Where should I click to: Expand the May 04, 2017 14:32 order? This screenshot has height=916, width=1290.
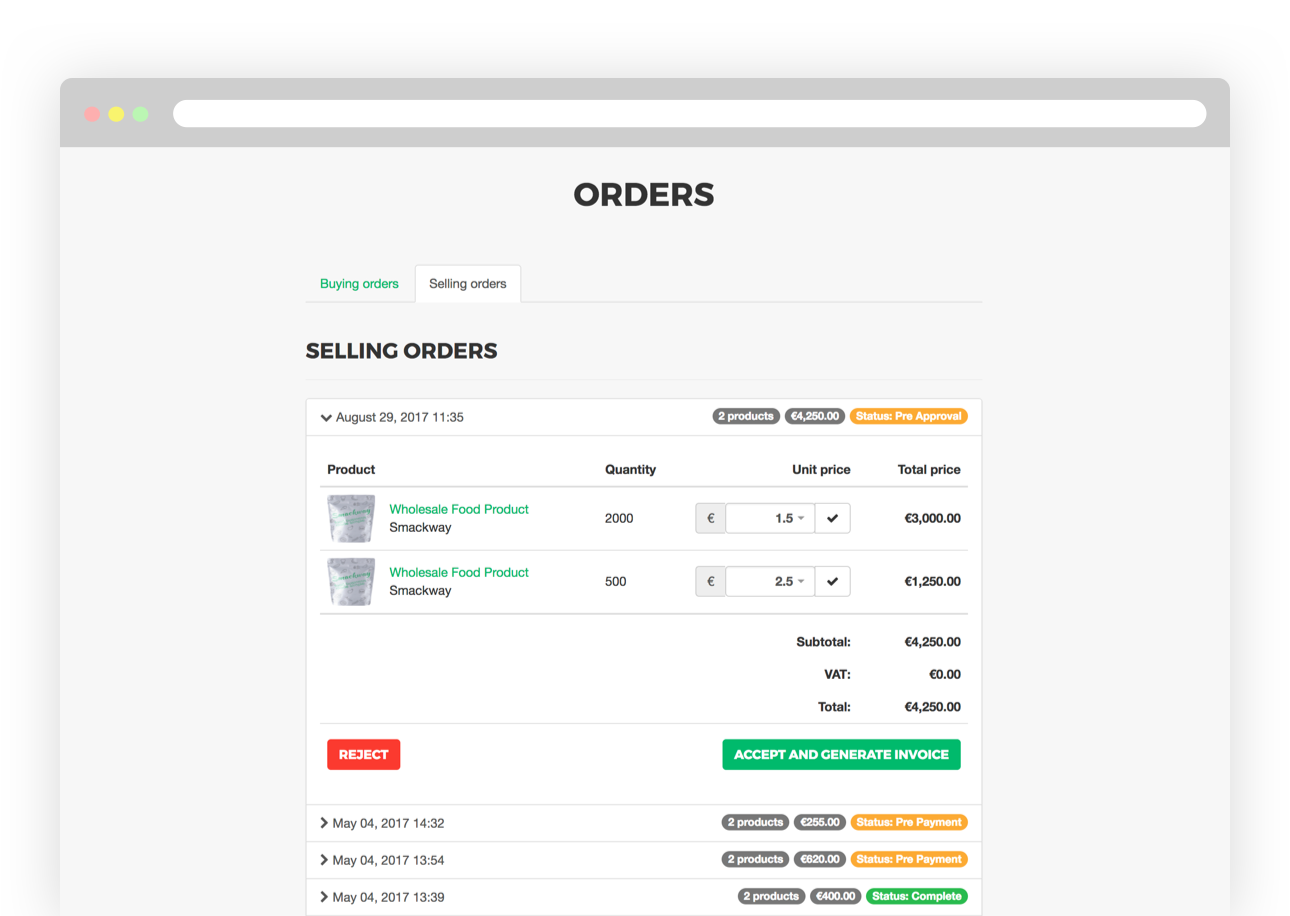click(x=323, y=822)
